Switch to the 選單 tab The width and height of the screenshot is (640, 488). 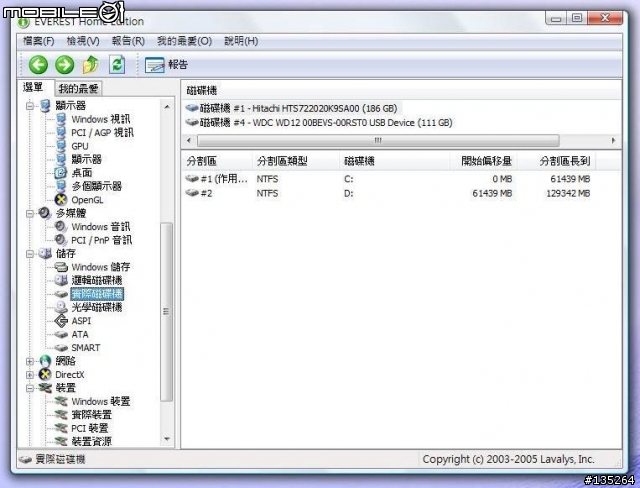click(33, 87)
